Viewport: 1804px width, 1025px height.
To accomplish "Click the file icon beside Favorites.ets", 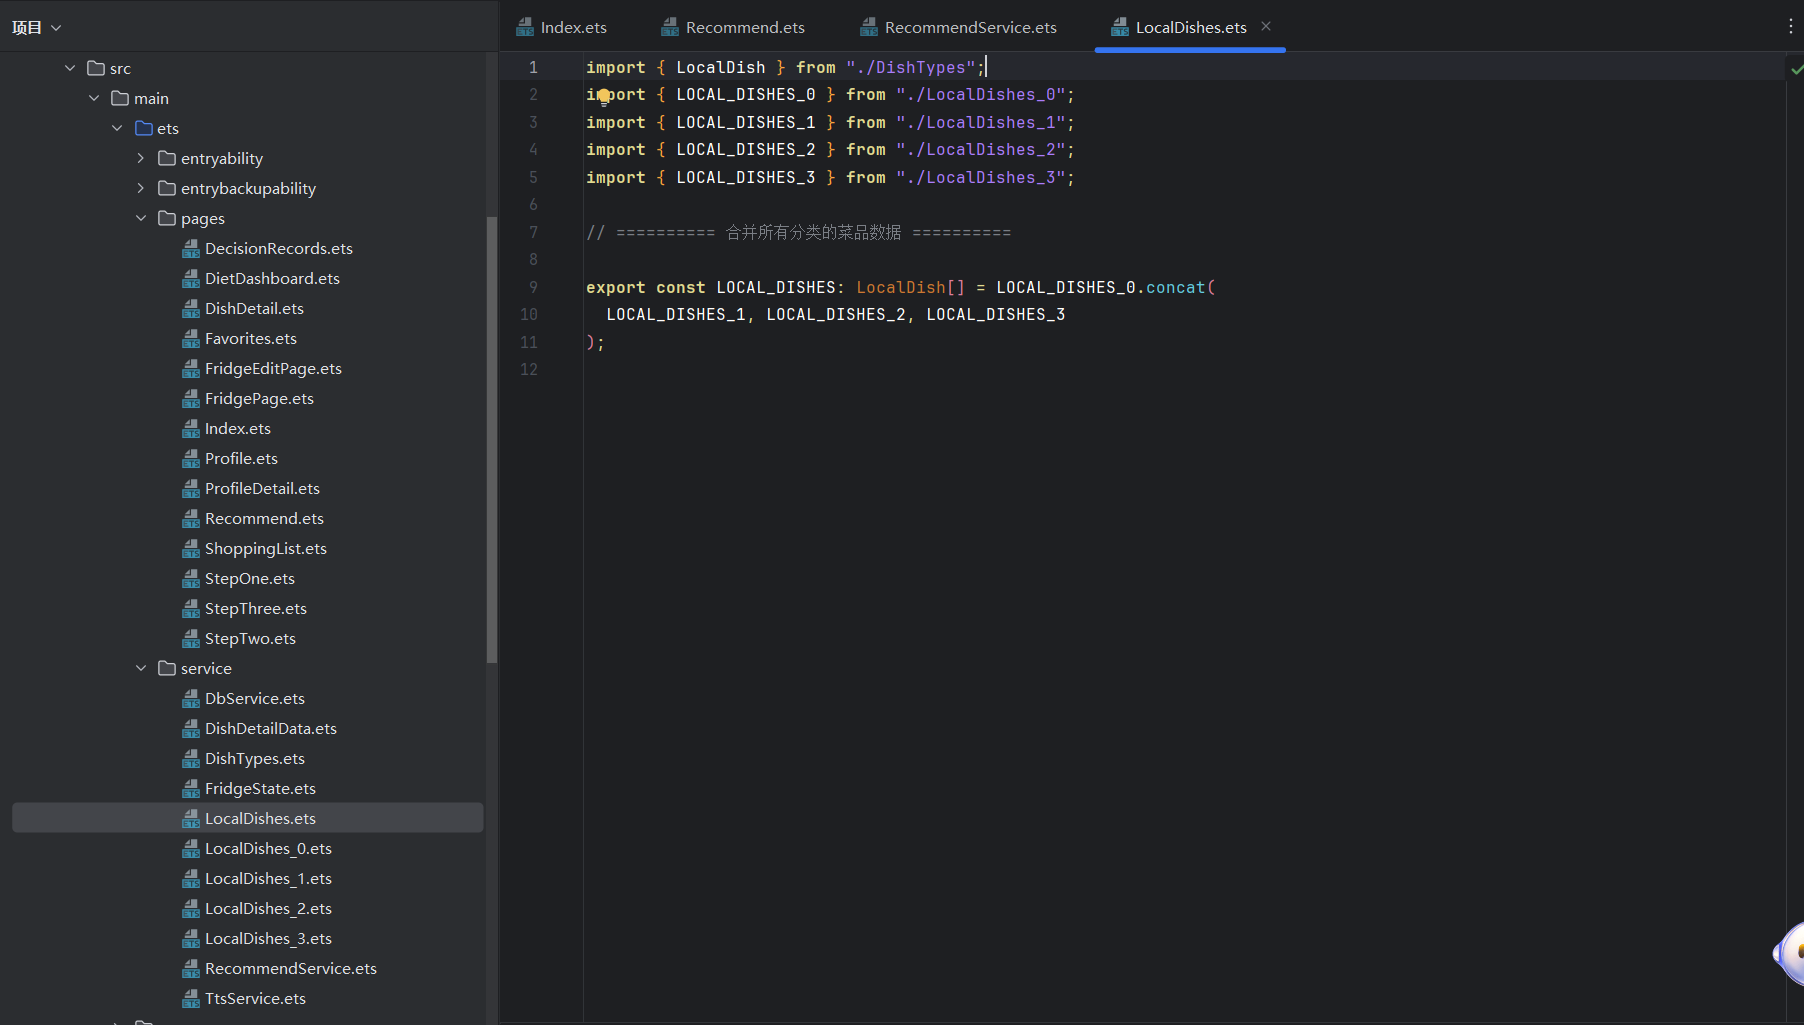I will (x=191, y=338).
